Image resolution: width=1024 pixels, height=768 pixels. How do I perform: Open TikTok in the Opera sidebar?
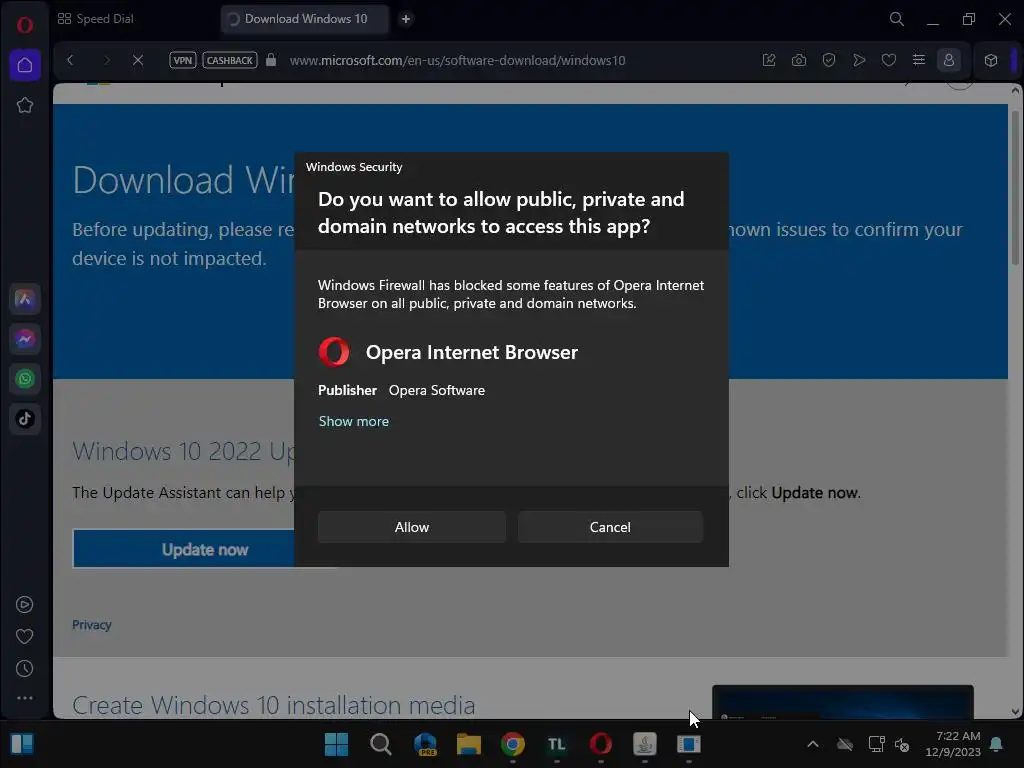pos(25,419)
